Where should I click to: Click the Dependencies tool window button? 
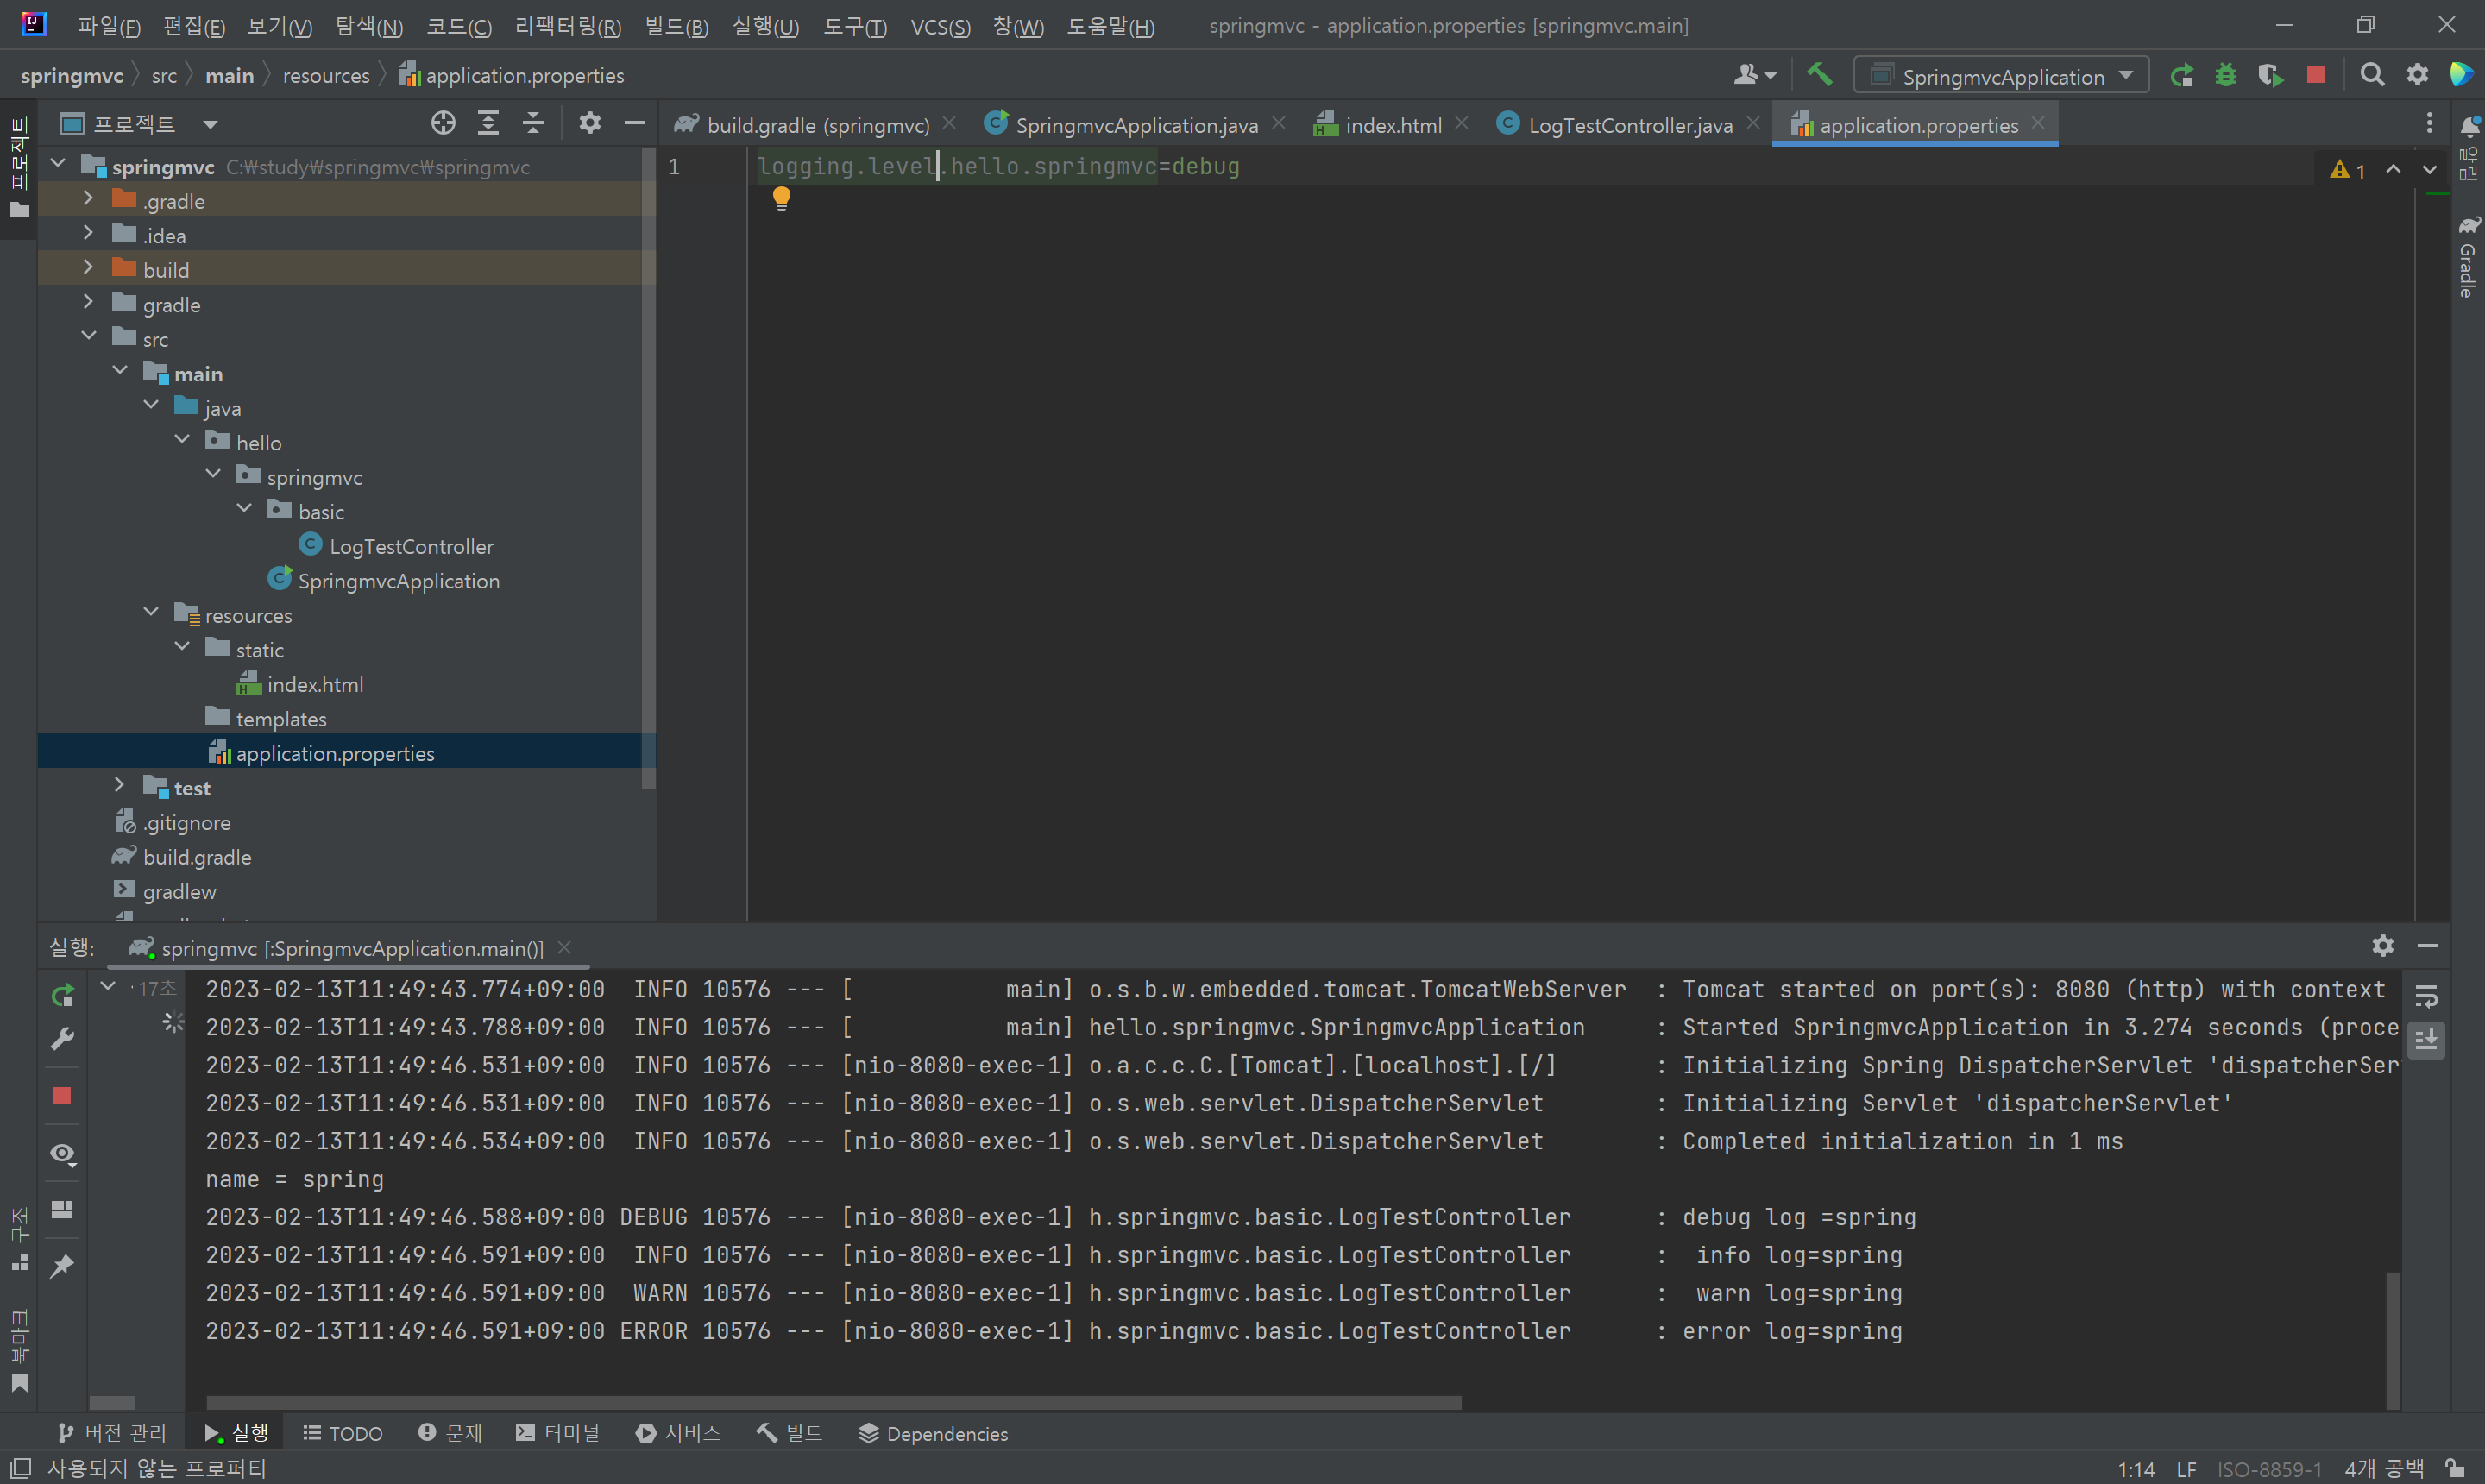[x=933, y=1433]
